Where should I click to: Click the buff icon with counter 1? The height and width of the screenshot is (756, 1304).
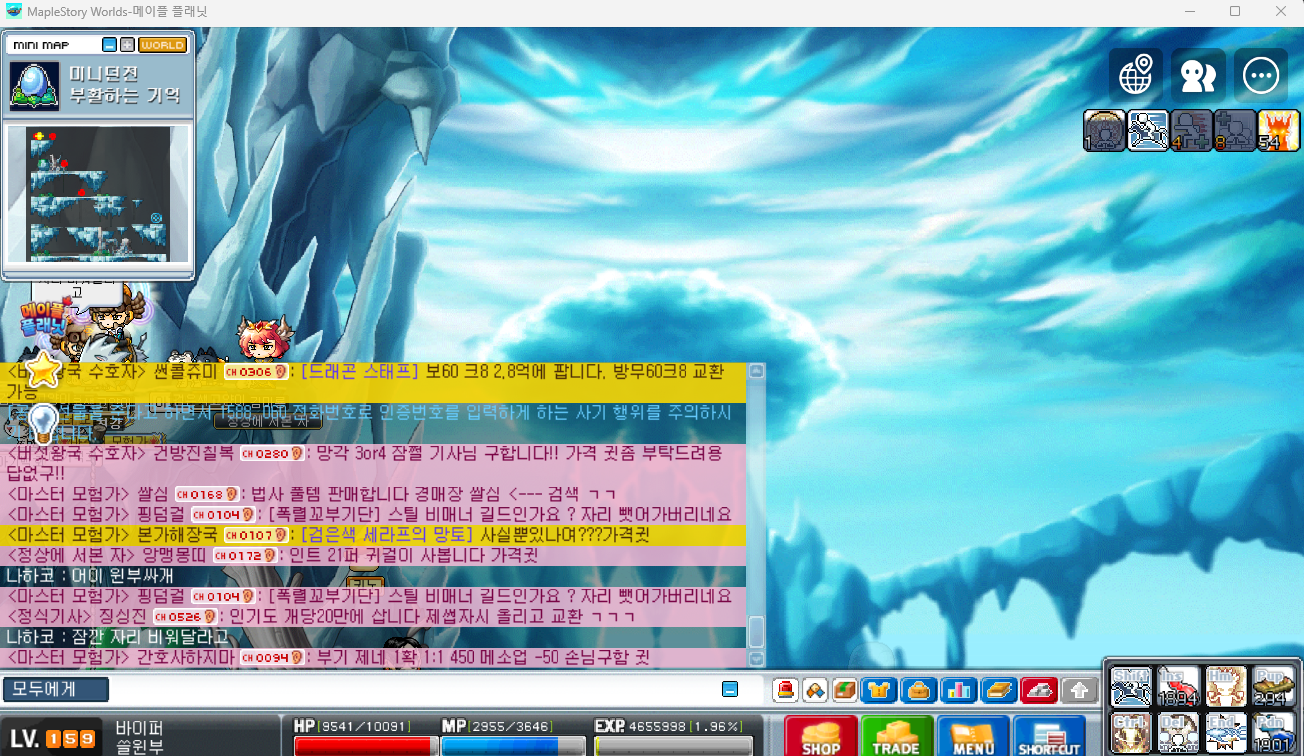coord(1105,130)
